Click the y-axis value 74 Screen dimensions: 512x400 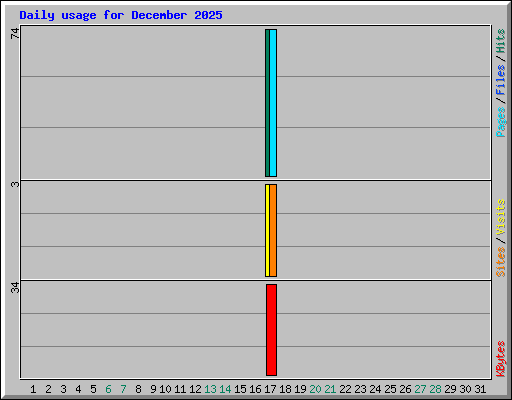coord(15,33)
